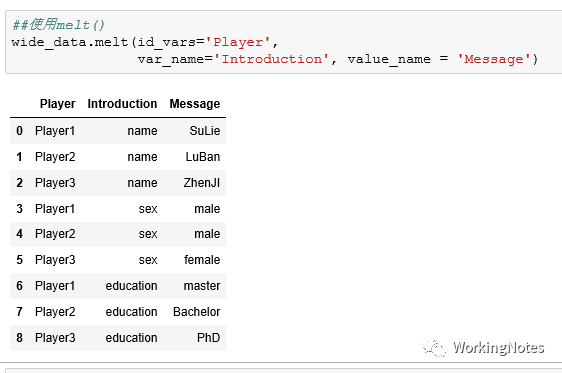
Task: Click the PhD value in row 8
Action: pyautogui.click(x=209, y=338)
